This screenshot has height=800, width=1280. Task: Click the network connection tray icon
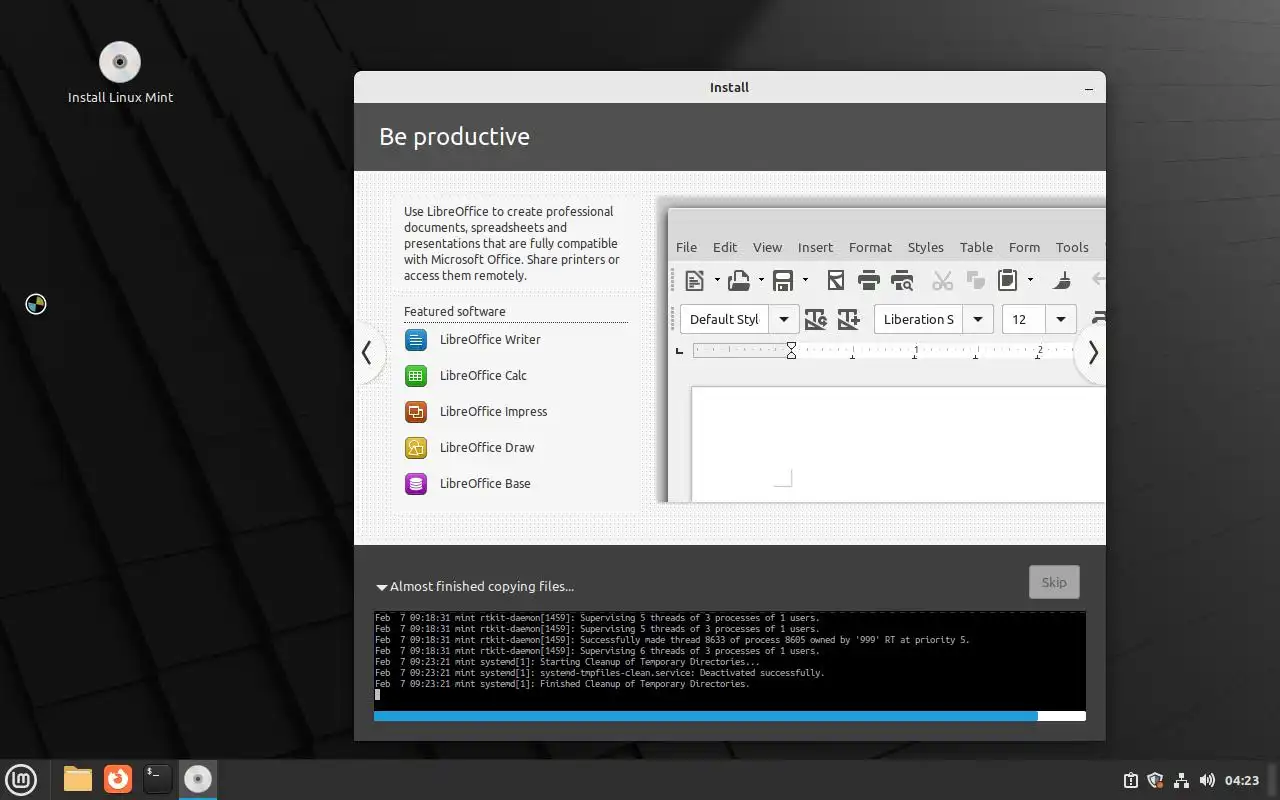[x=1181, y=780]
